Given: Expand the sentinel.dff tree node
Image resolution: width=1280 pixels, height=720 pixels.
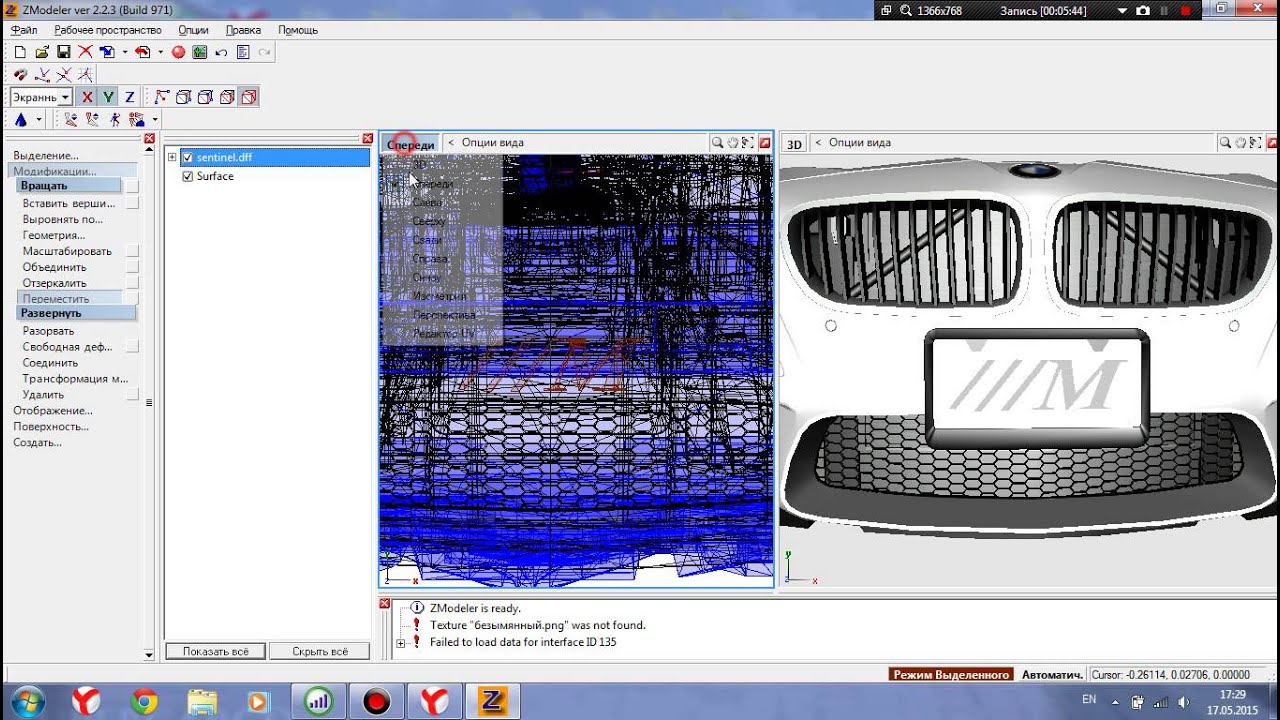Looking at the screenshot, I should tap(172, 157).
